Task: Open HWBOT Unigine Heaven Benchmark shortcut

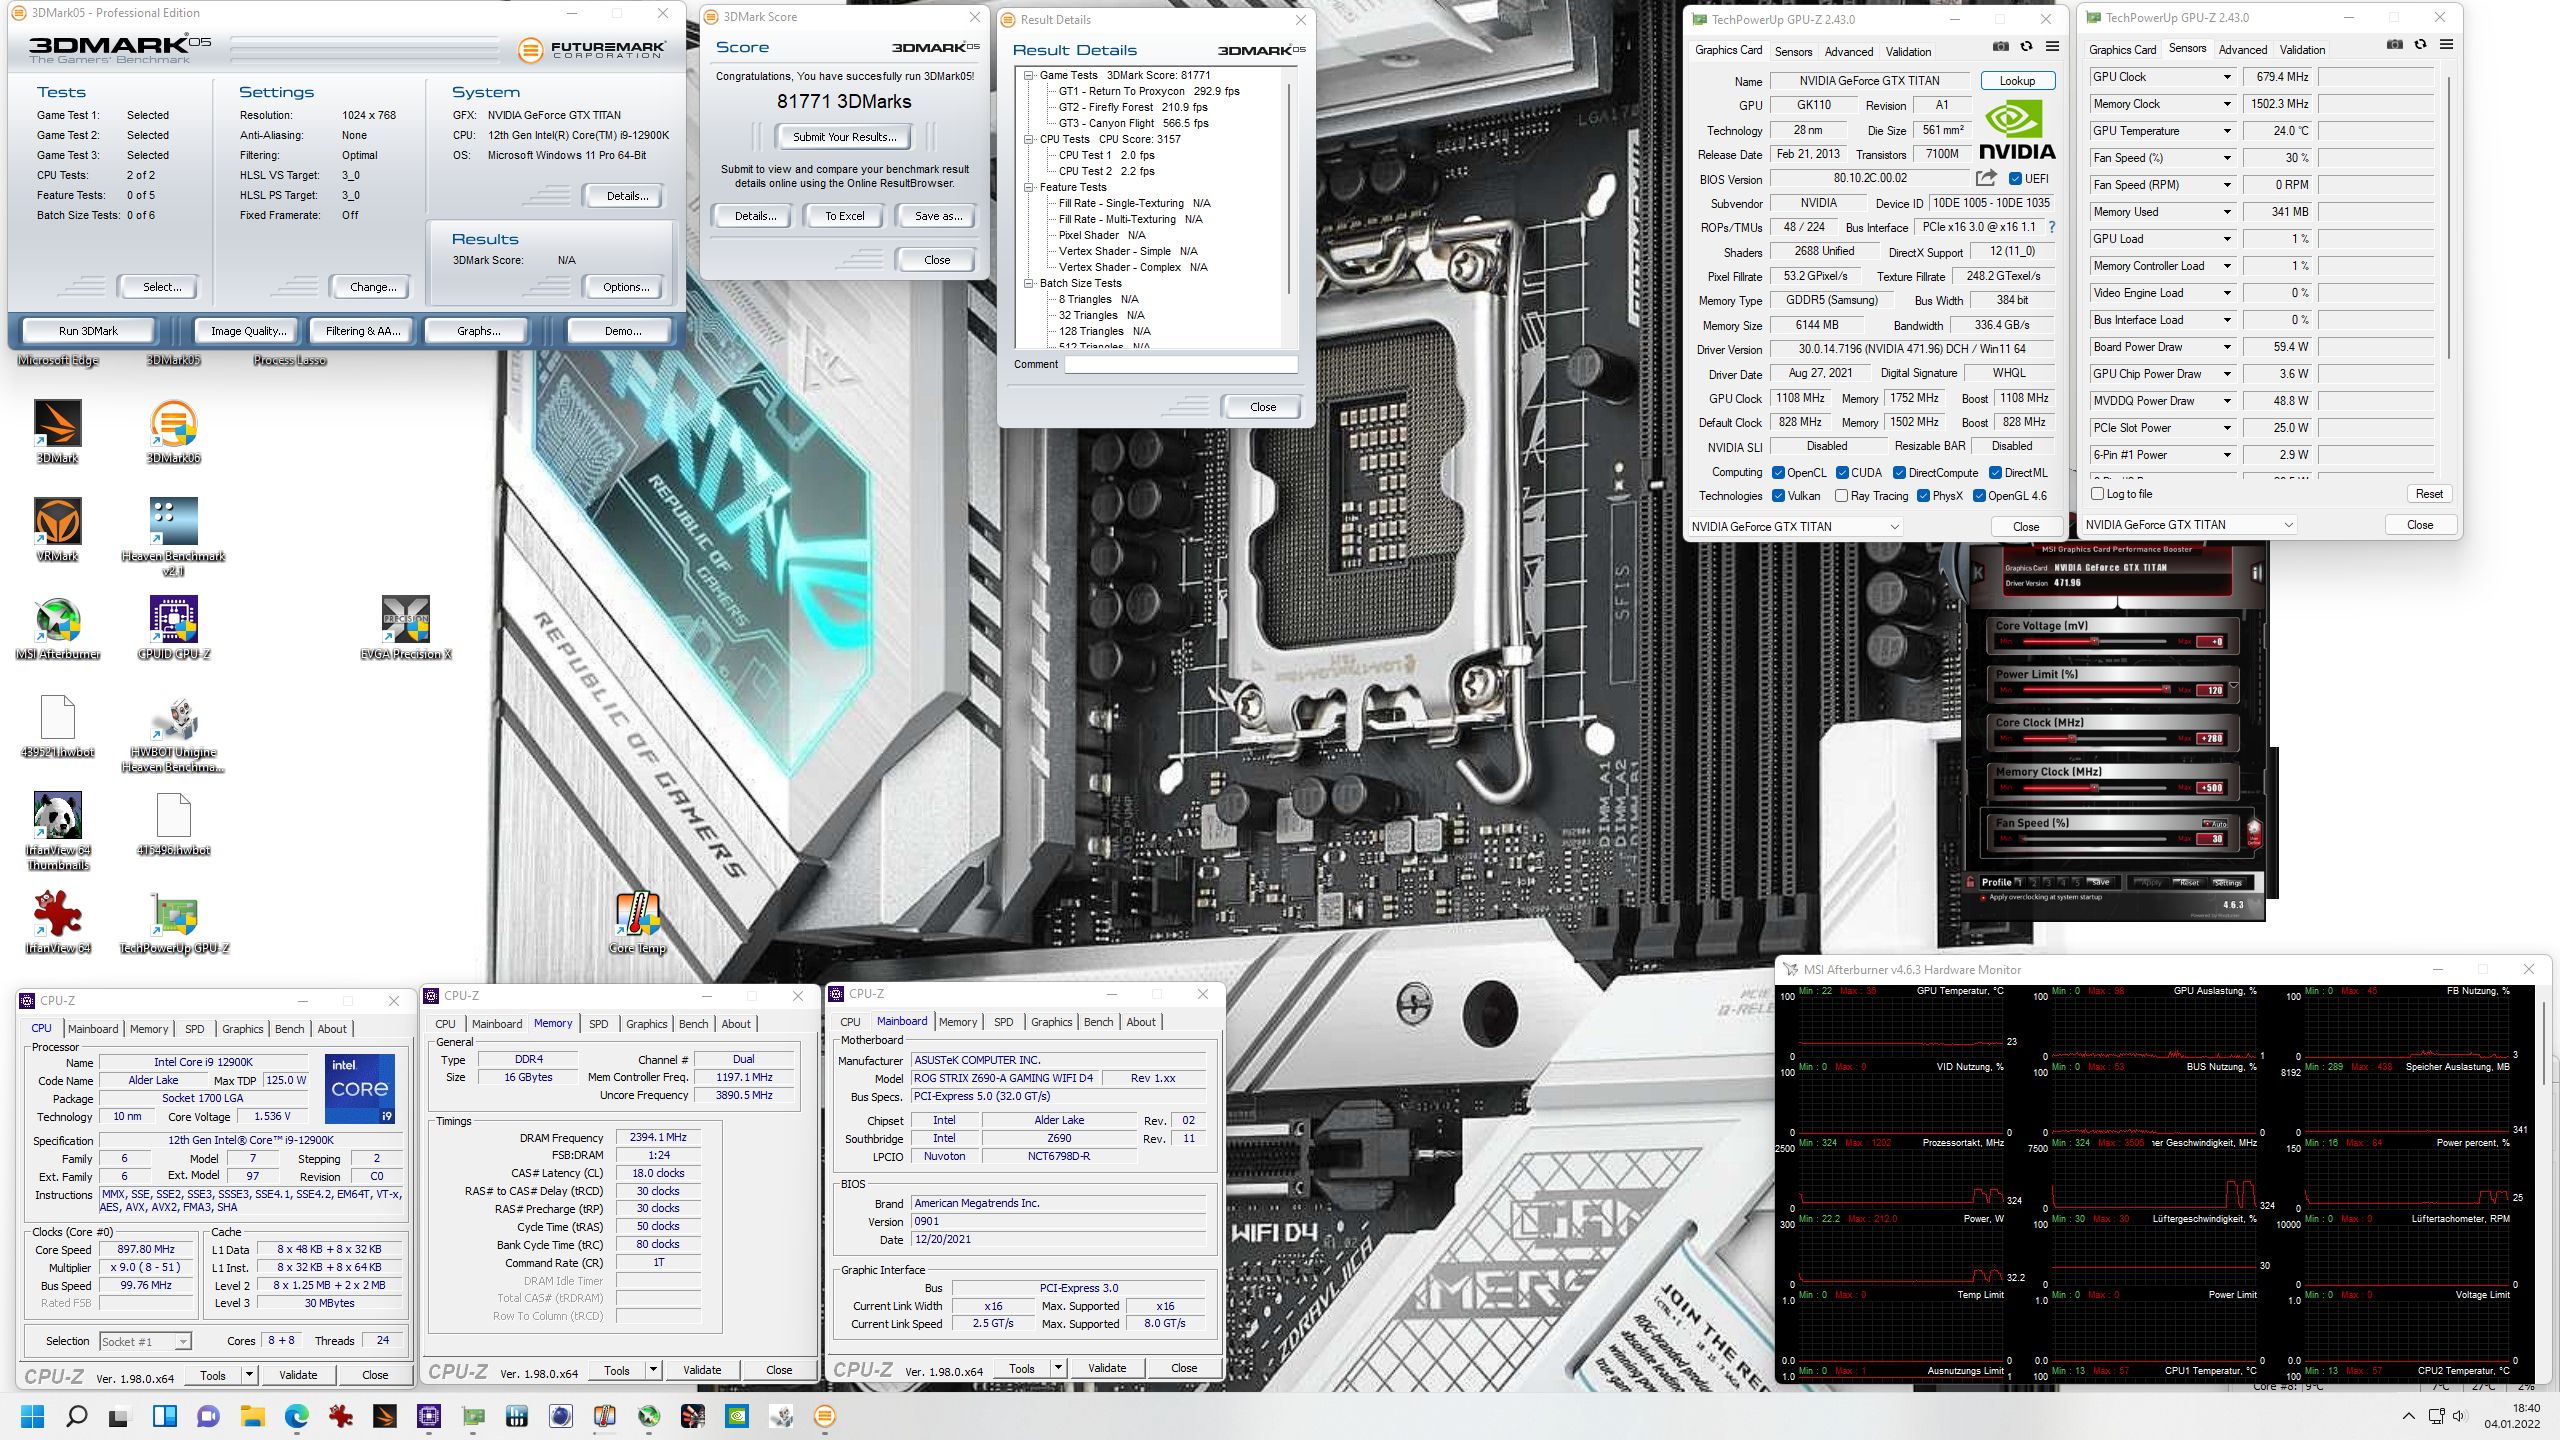Action: pos(174,734)
